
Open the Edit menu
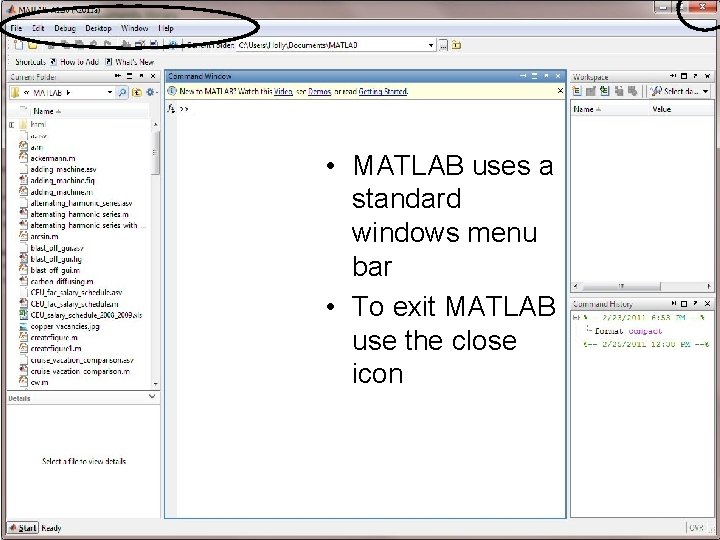[x=38, y=28]
